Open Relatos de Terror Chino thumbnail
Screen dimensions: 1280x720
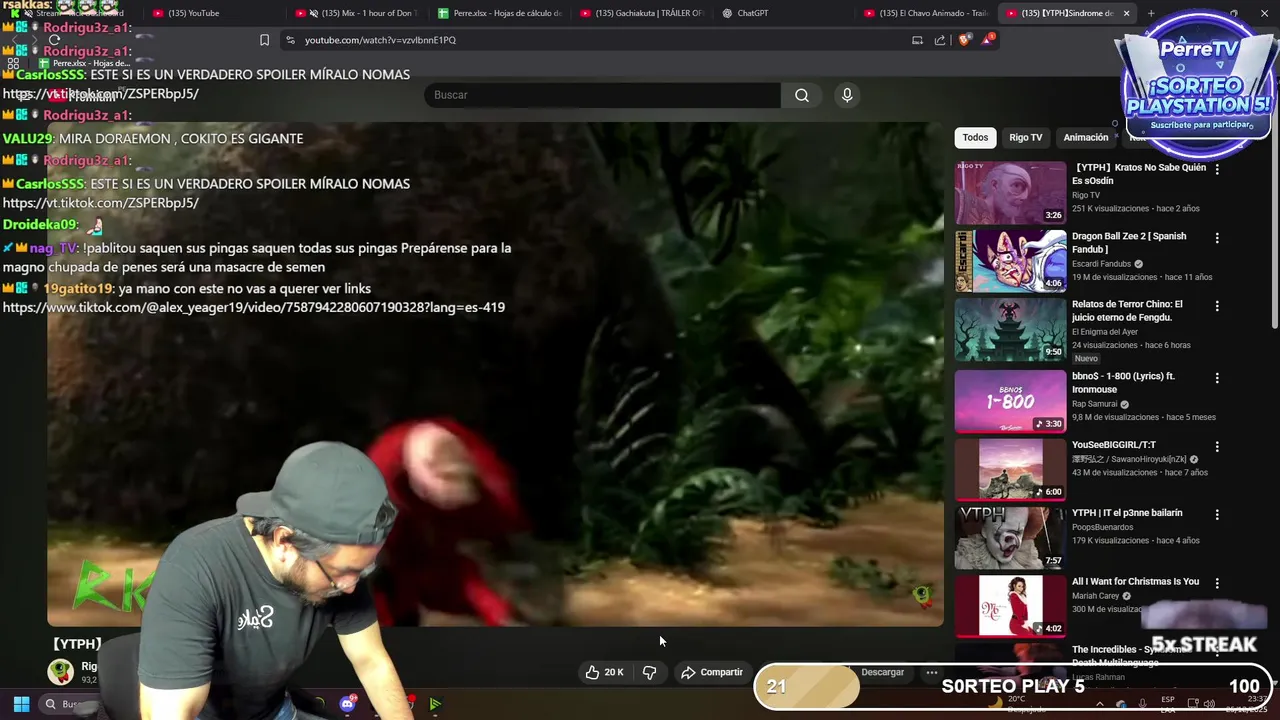[x=1010, y=329]
